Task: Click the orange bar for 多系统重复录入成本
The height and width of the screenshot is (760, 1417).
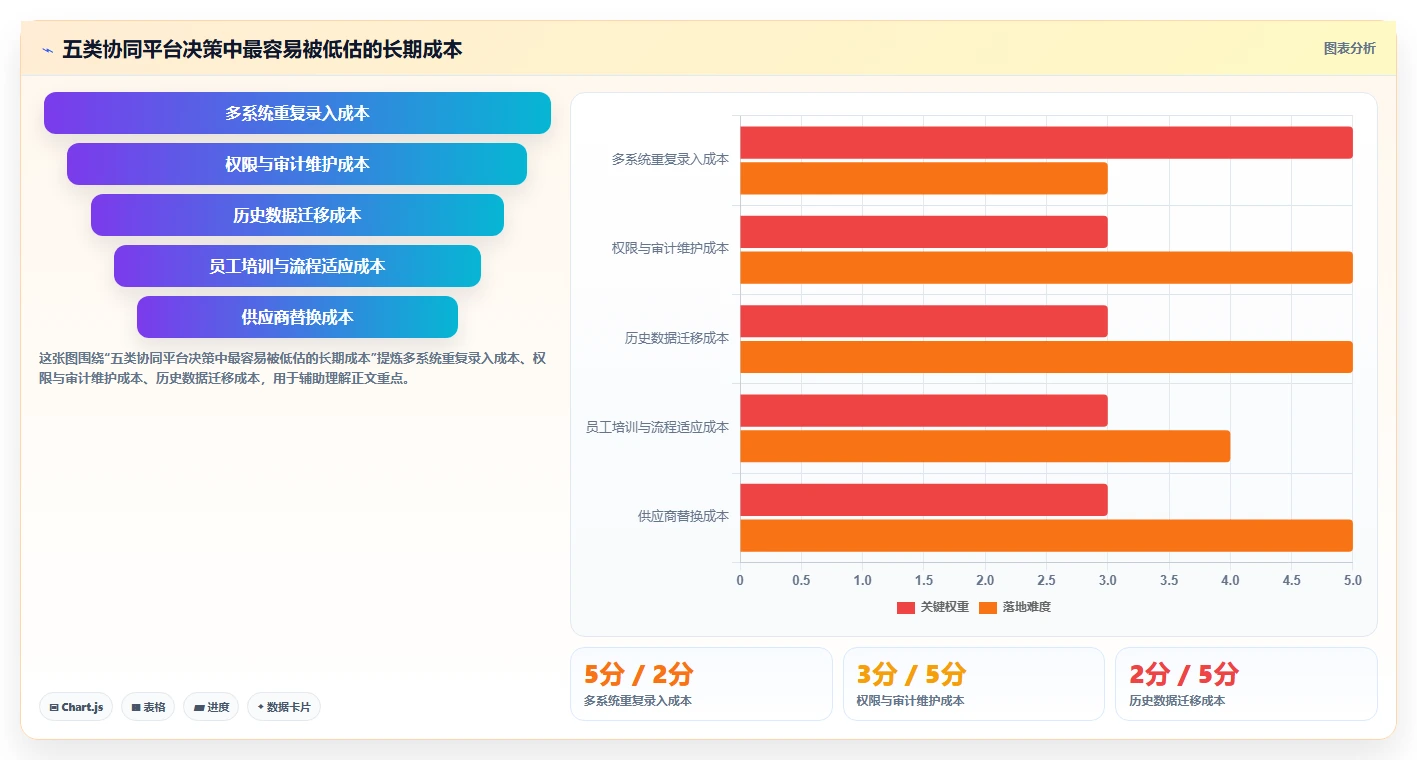Action: [x=924, y=178]
